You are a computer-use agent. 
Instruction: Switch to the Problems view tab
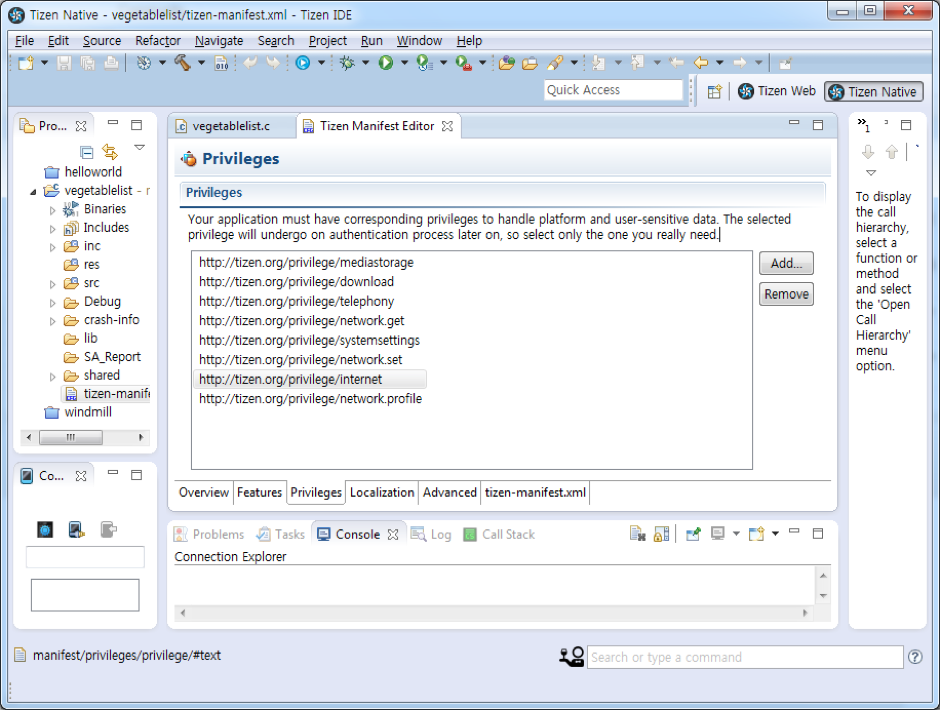[x=209, y=534]
